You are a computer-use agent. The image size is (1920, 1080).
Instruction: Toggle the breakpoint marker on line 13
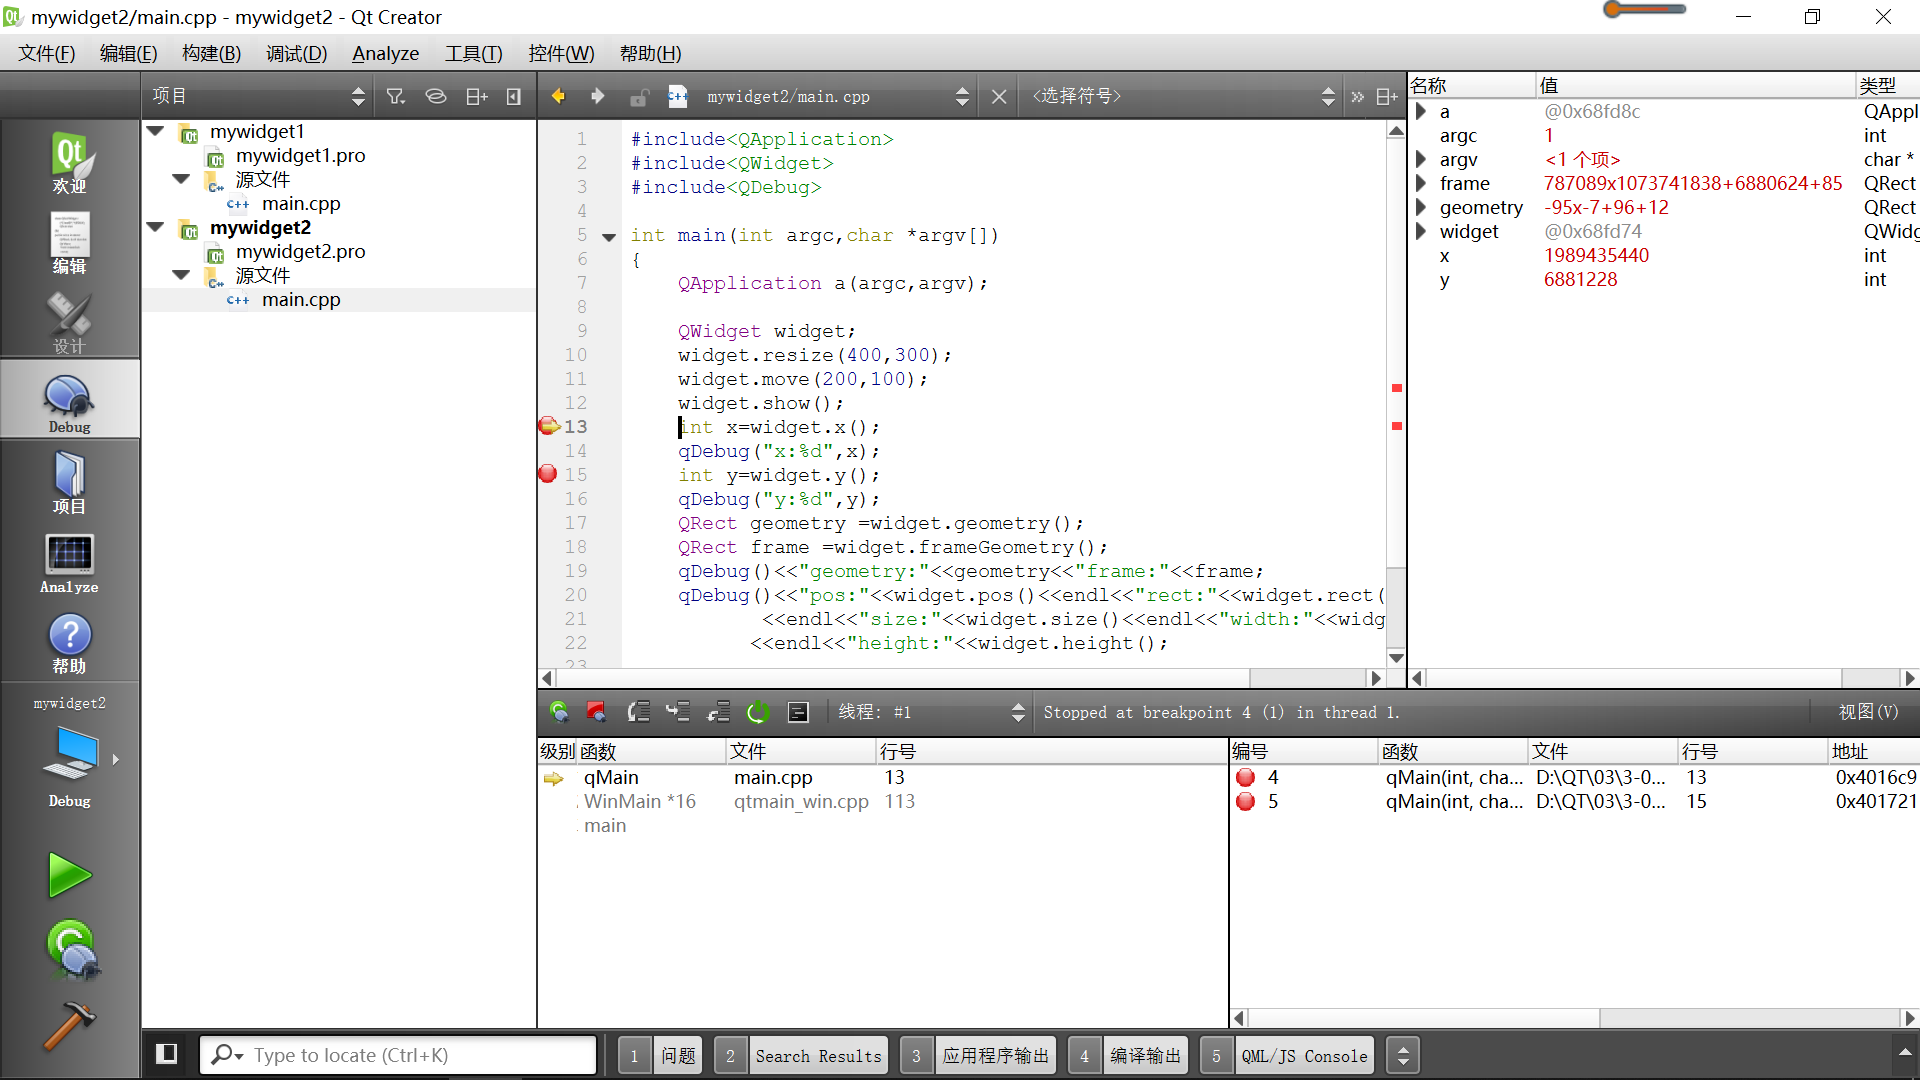(548, 426)
